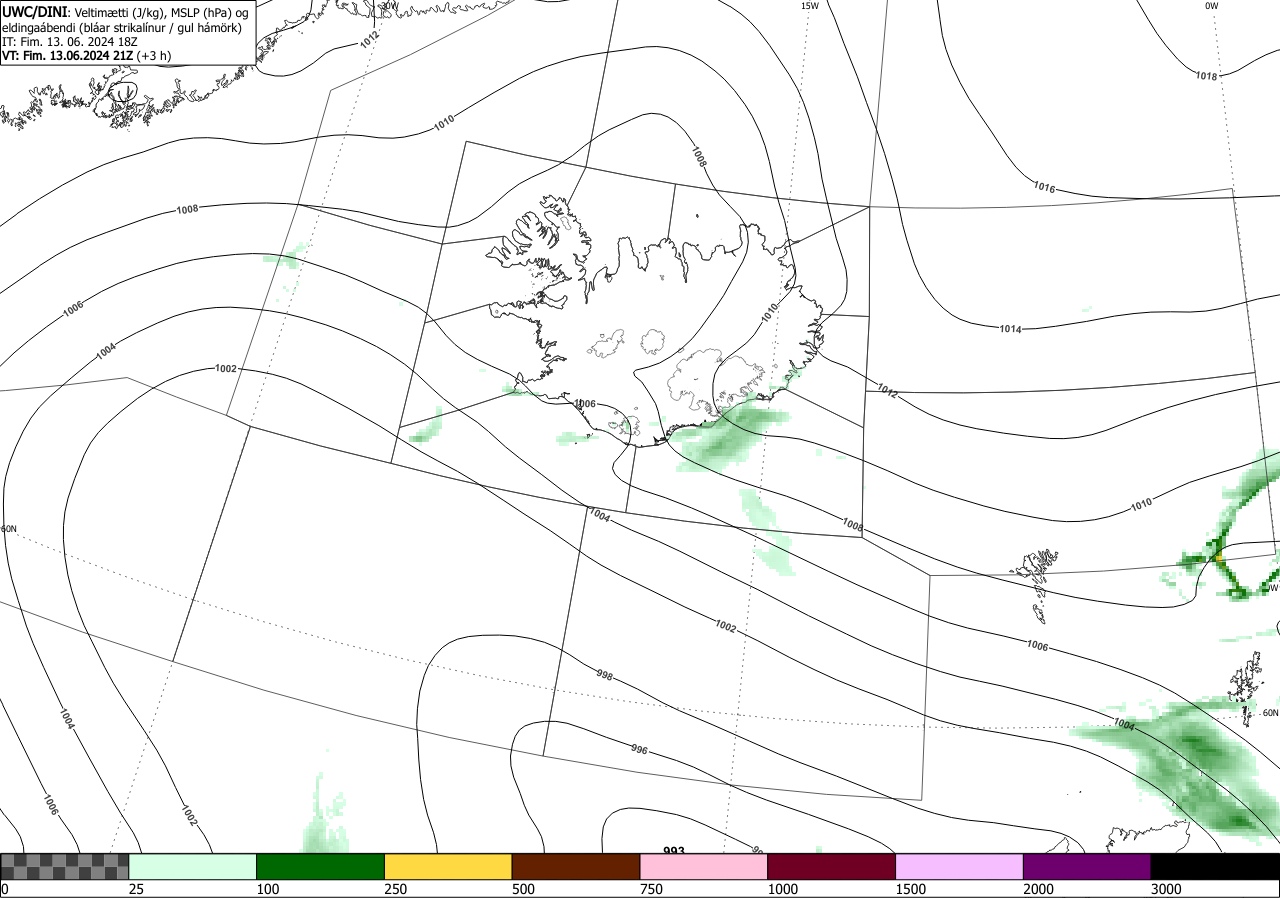Click the valid time "VT: Fim. 13.06.2024 21Z (+3 h)"
Image resolution: width=1280 pixels, height=898 pixels.
86,57
